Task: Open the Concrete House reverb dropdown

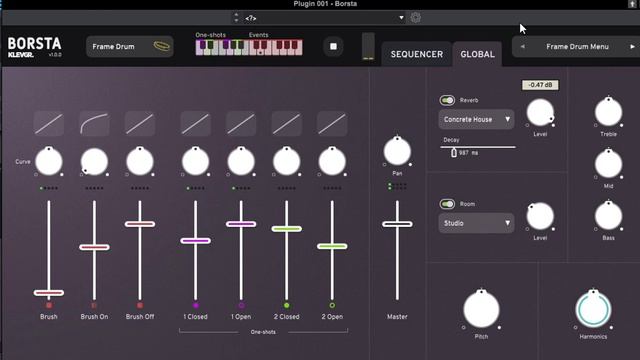Action: click(x=476, y=120)
